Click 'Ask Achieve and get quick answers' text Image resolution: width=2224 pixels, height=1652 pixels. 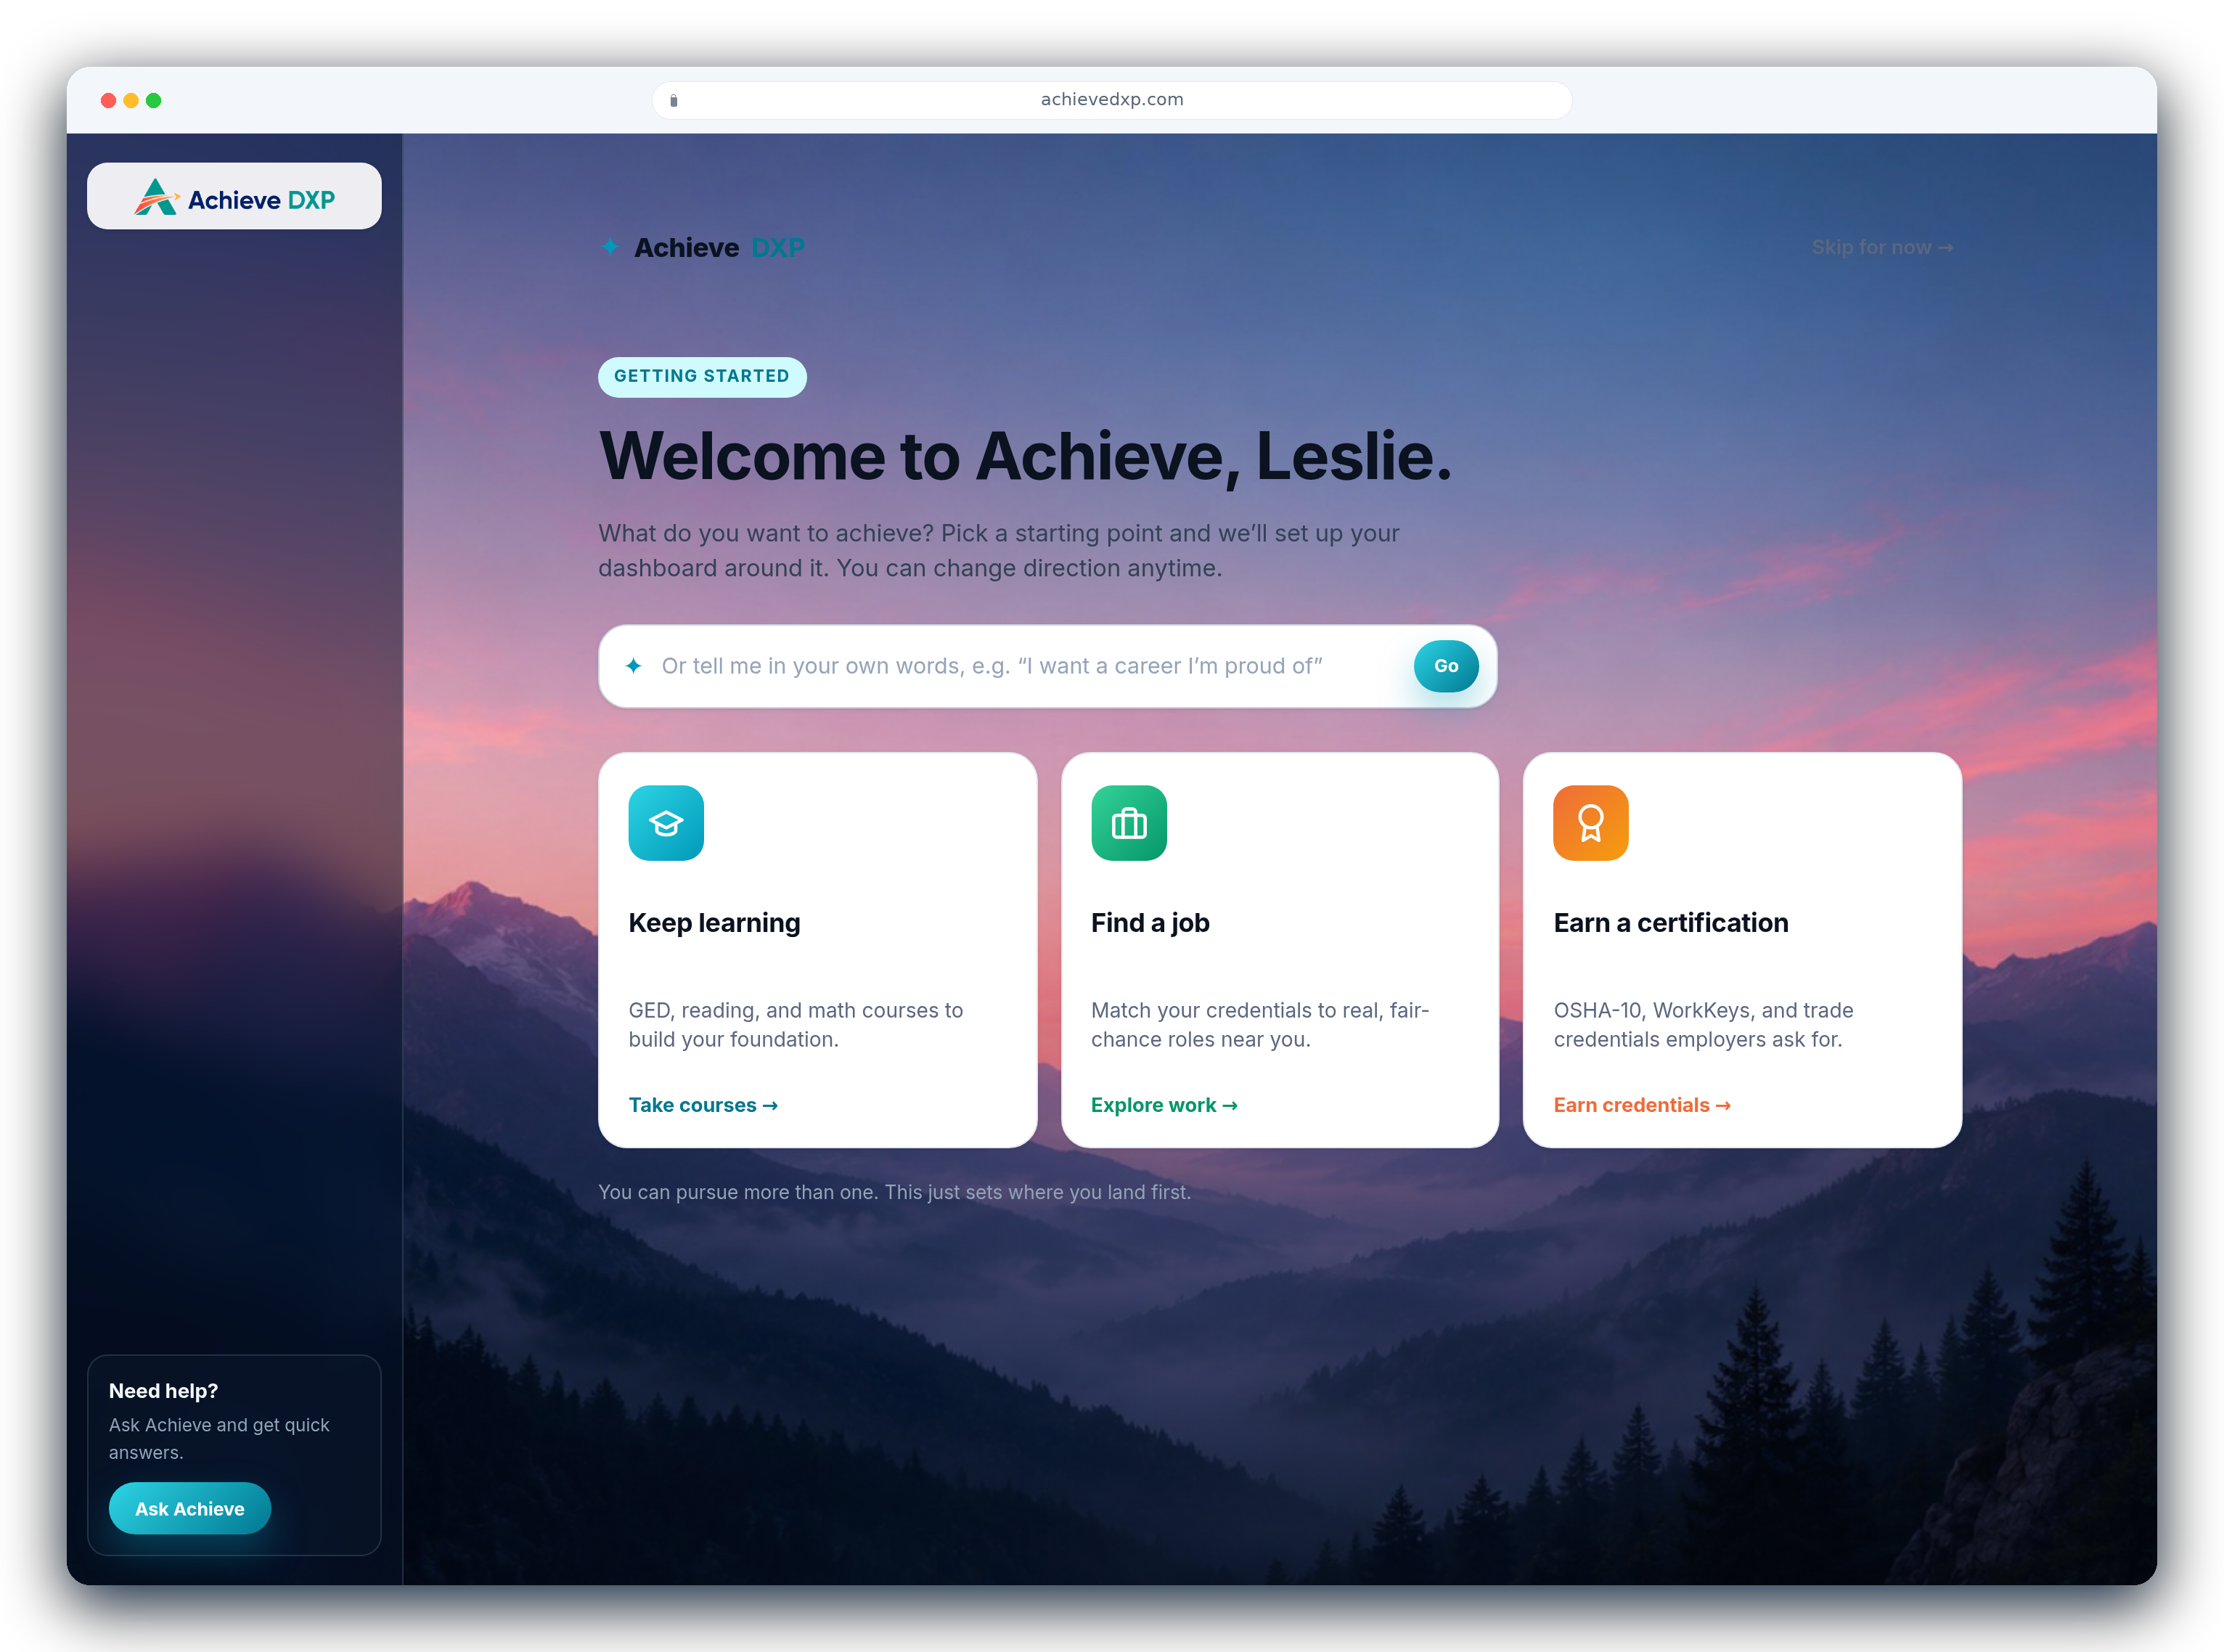[x=219, y=1439]
